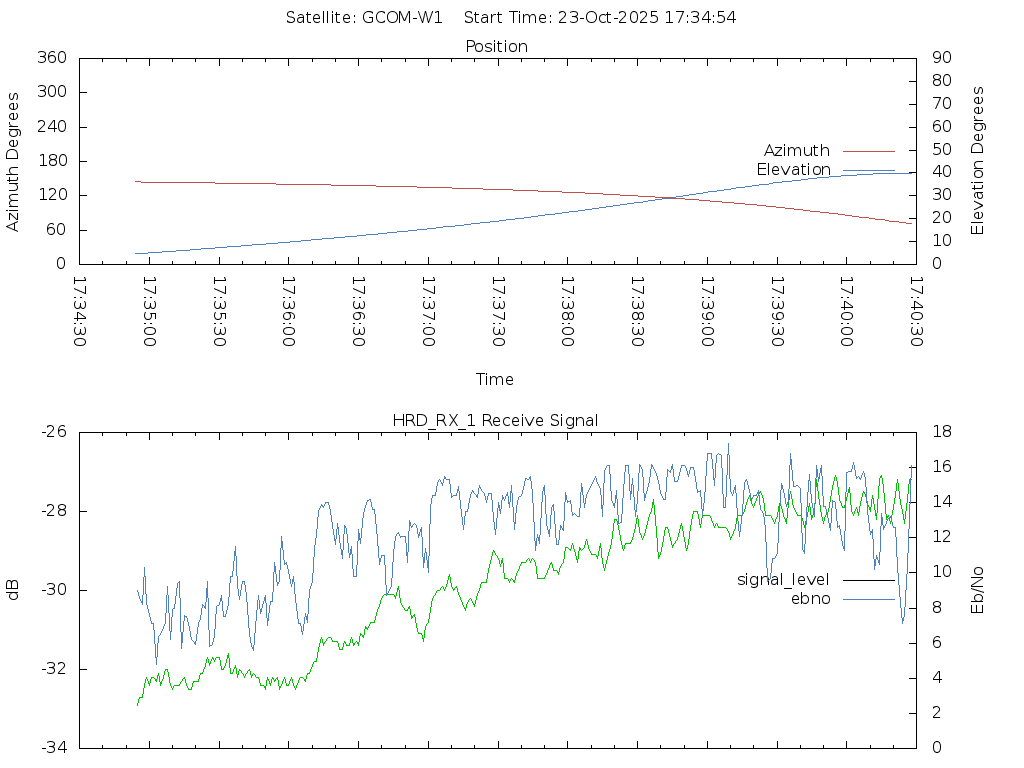Click the signal_level legend label
1024x768 pixels.
click(x=783, y=580)
